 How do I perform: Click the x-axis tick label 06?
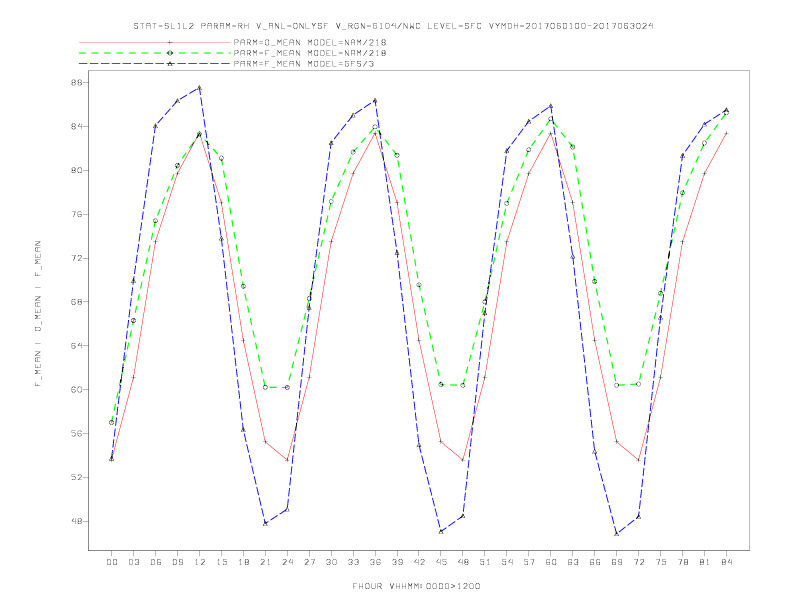coord(156,562)
